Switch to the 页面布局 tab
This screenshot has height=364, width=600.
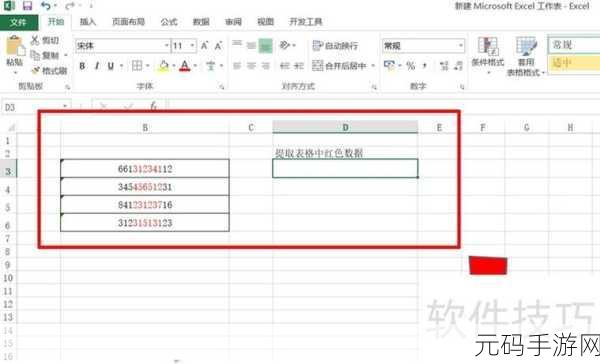coord(128,22)
